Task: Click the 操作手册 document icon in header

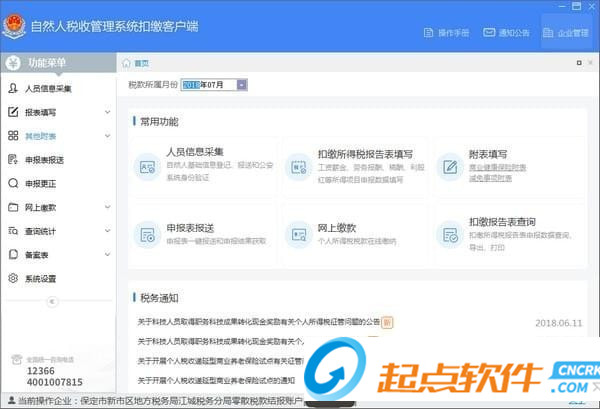Action: click(428, 33)
